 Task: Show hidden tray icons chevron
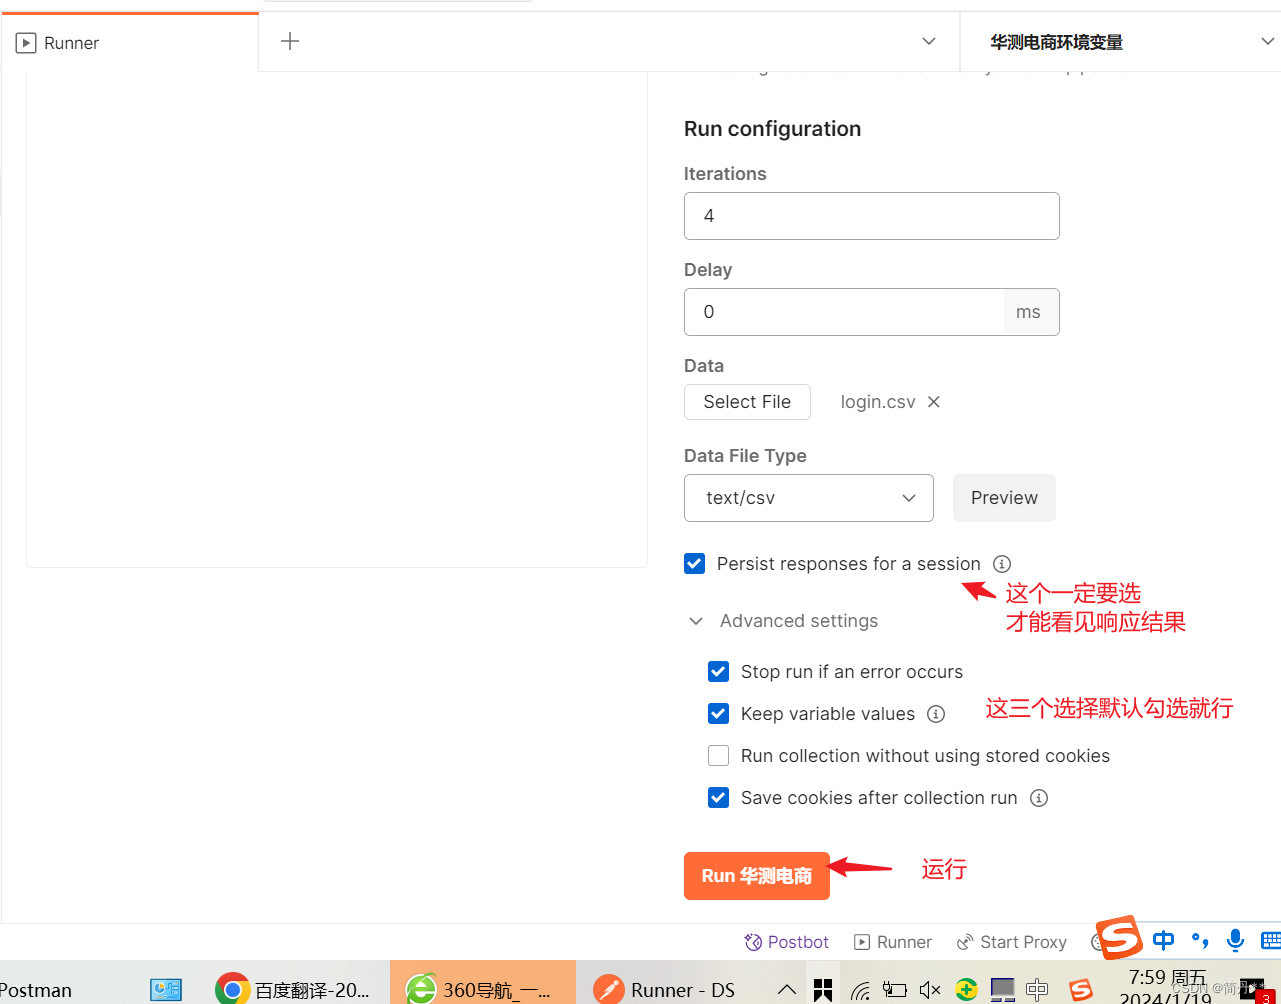787,990
